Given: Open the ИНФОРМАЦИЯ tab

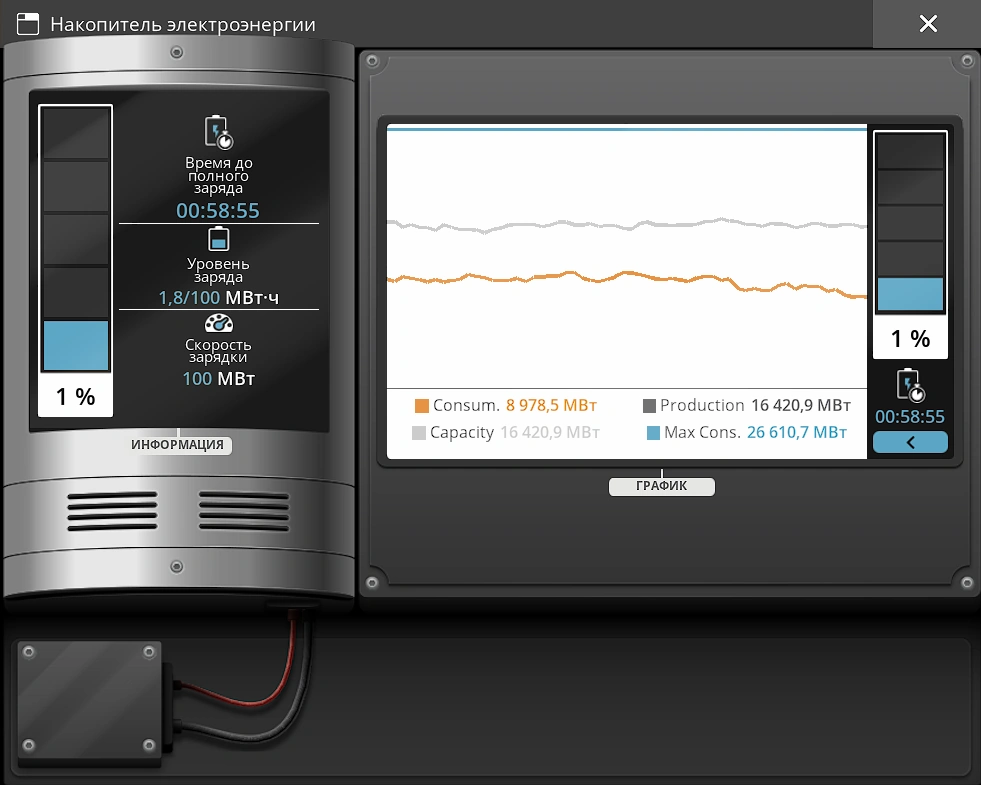Looking at the screenshot, I should point(179,445).
